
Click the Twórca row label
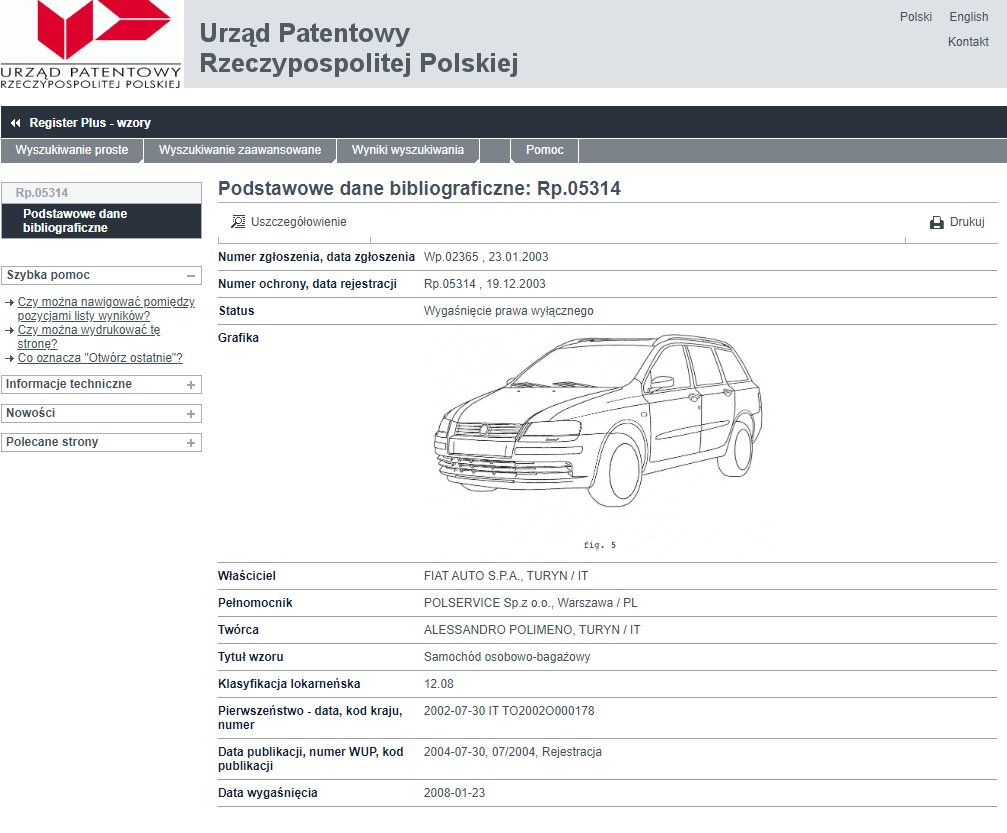[238, 630]
